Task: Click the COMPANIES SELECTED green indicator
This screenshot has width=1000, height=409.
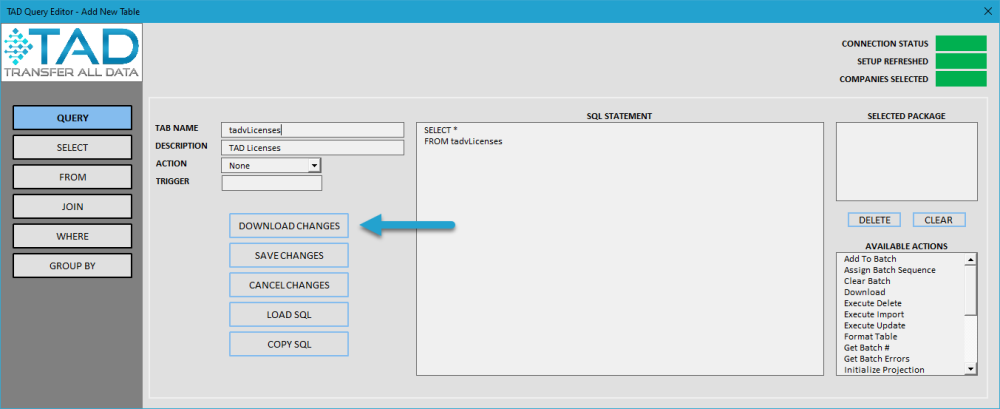Action: 961,79
